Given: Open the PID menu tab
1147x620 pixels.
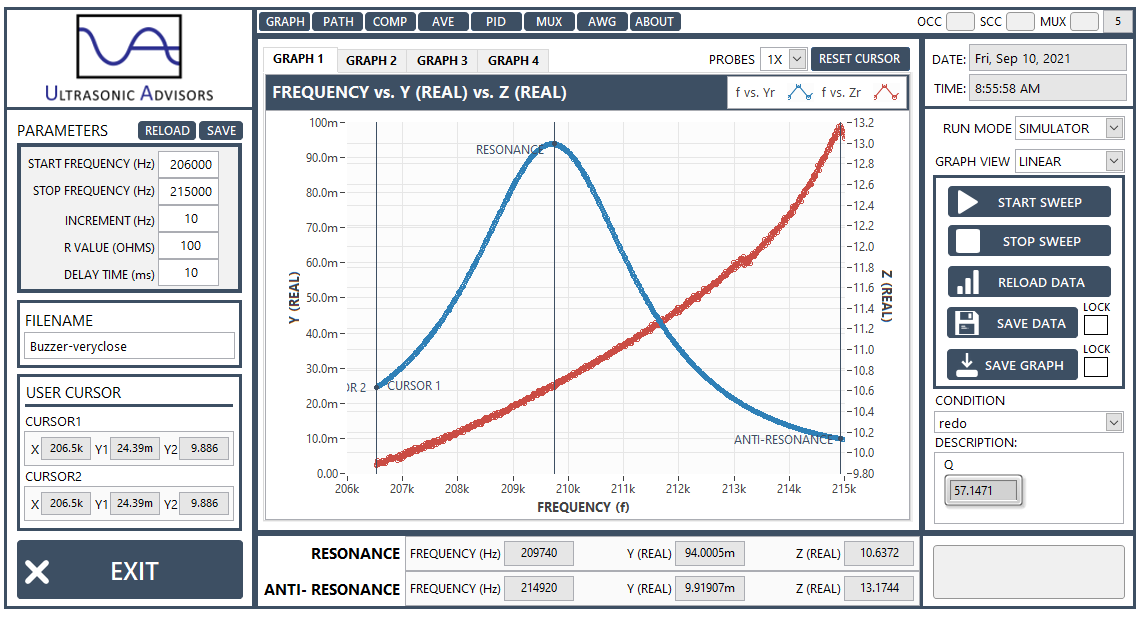Looking at the screenshot, I should tap(496, 22).
